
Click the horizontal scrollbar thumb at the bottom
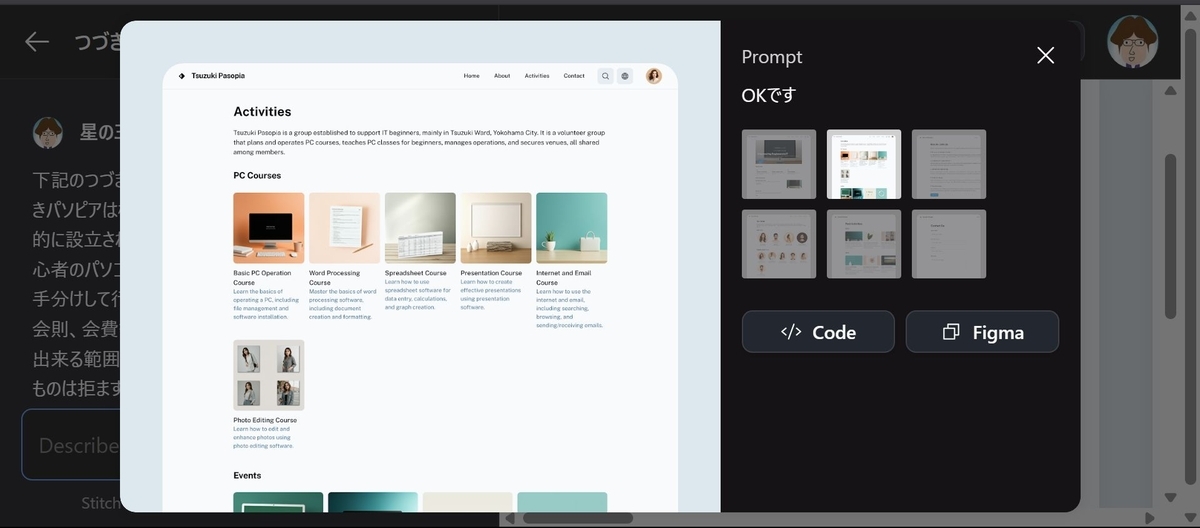[578, 518]
